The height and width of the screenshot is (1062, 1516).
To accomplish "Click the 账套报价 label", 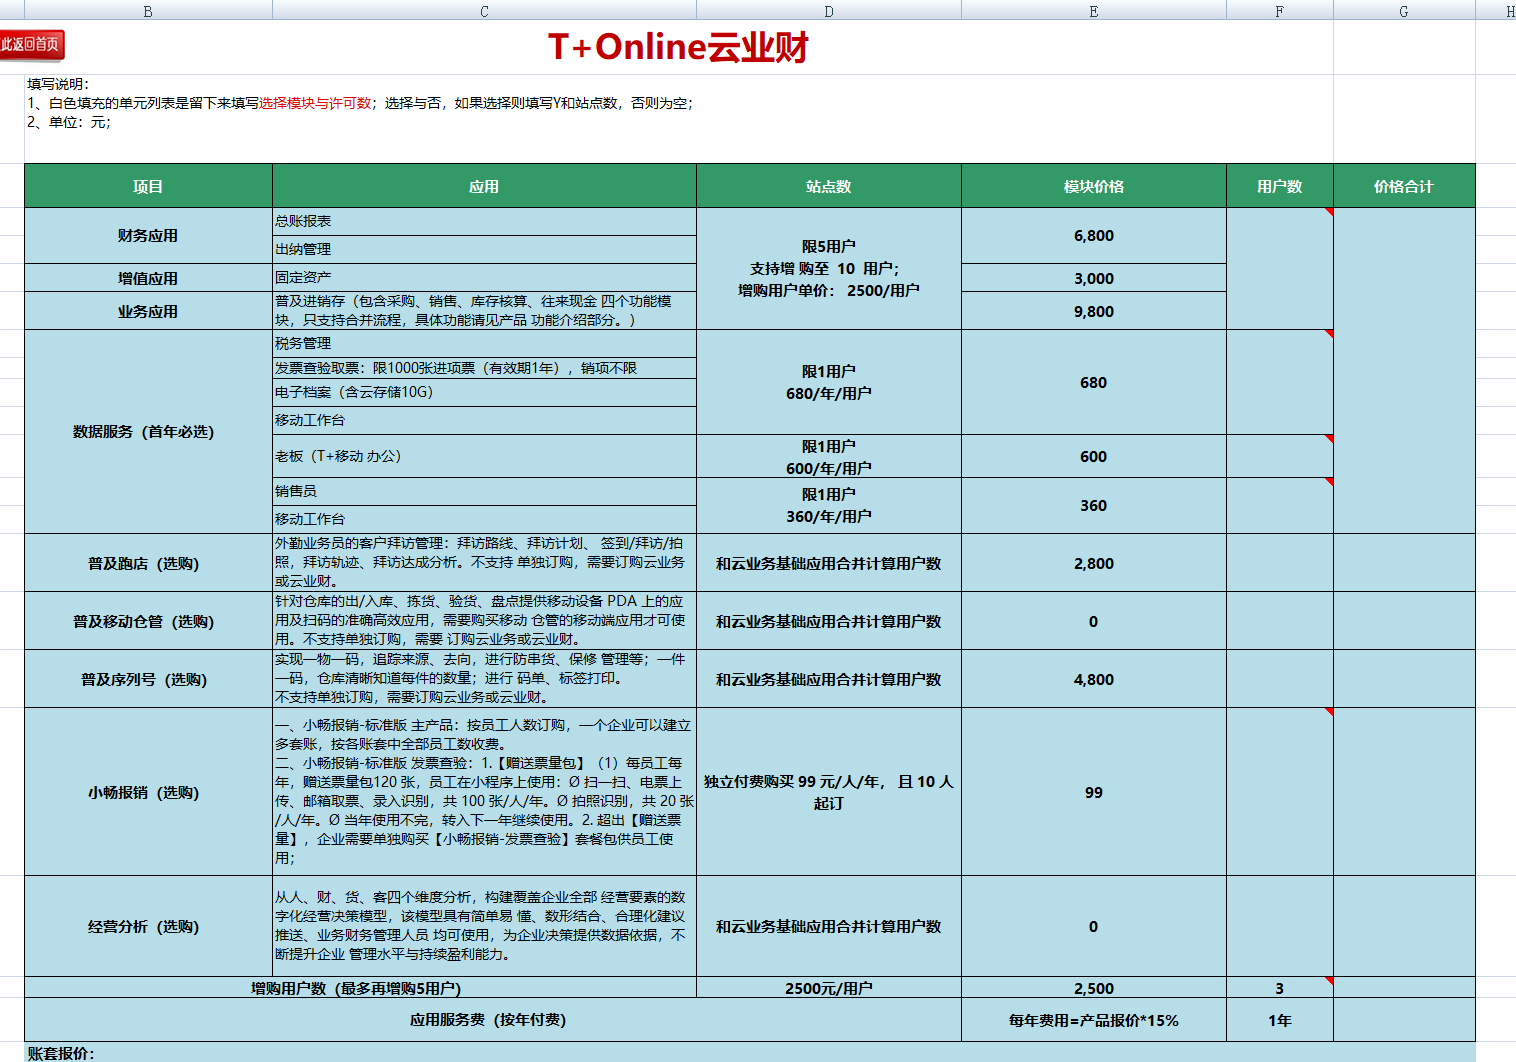I will click(61, 1053).
